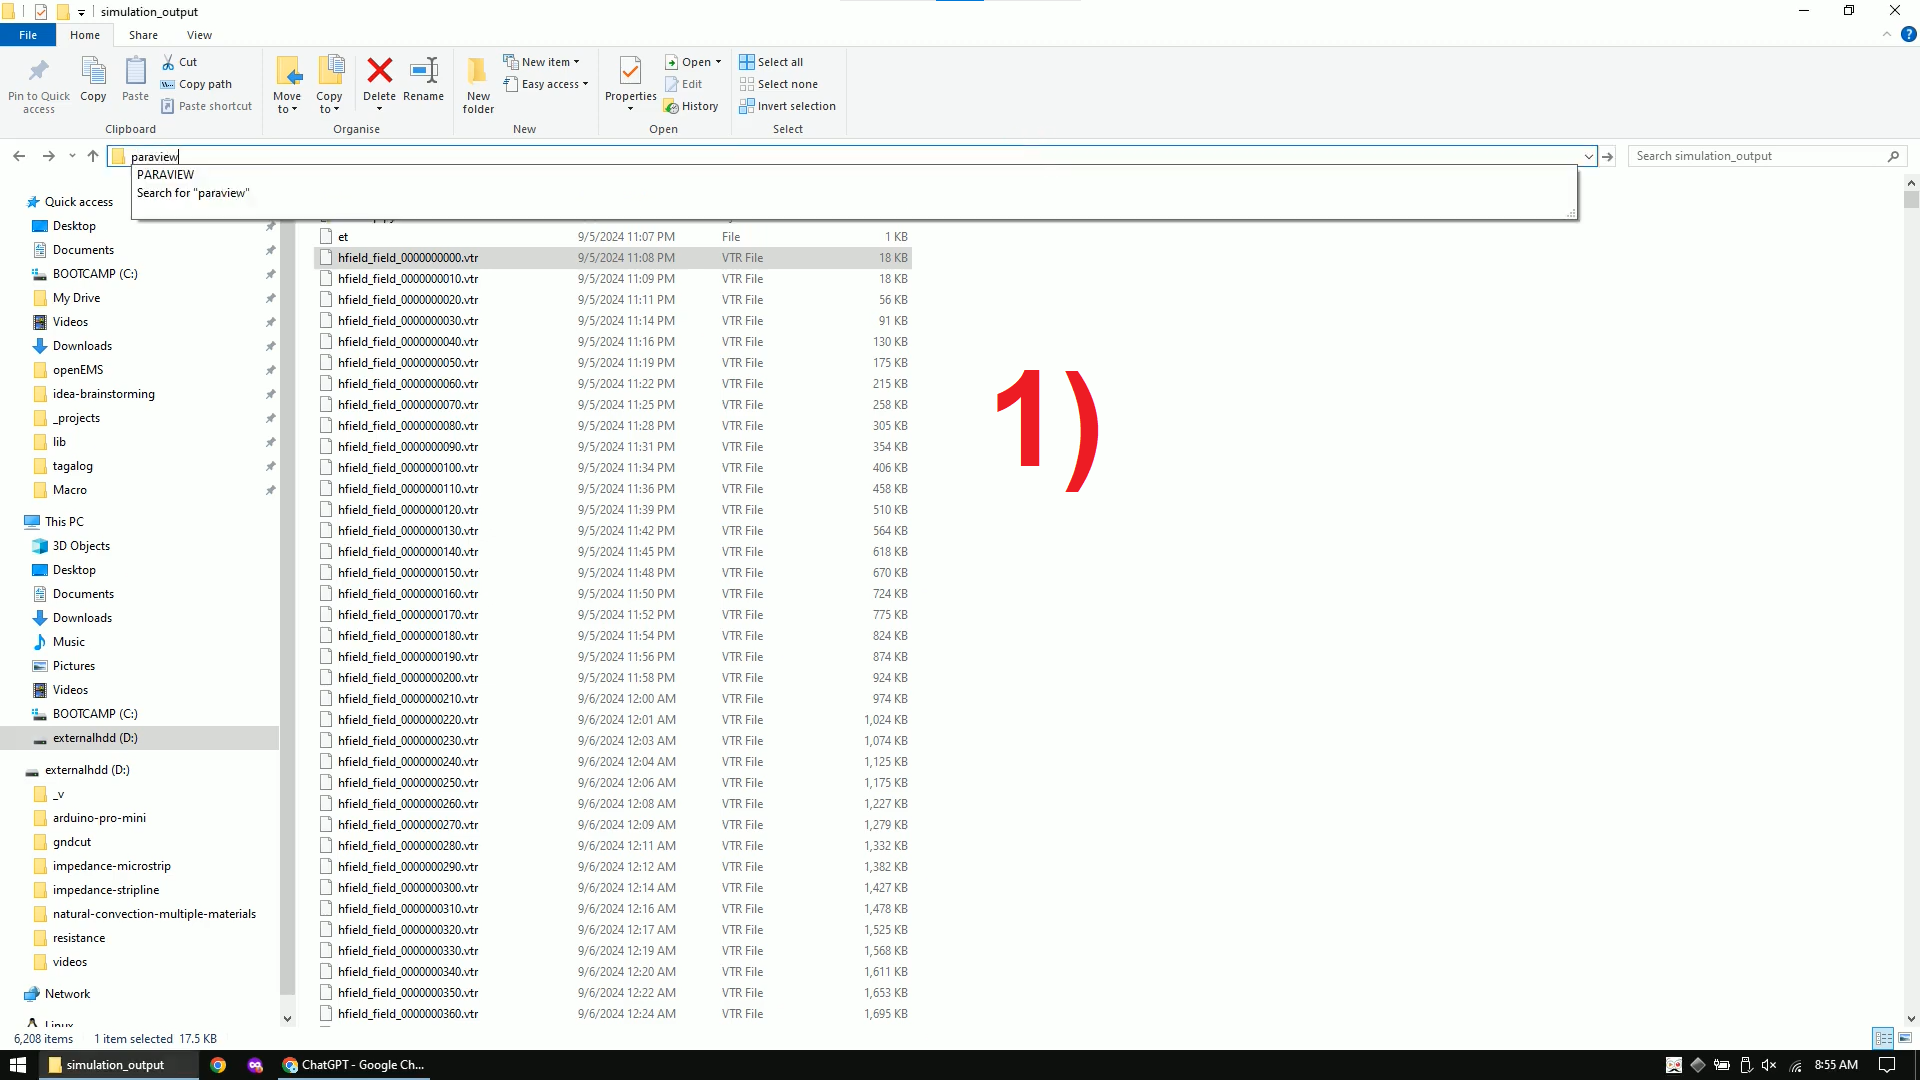Viewport: 1920px width, 1080px height.
Task: Click the Rename icon
Action: pyautogui.click(x=424, y=70)
